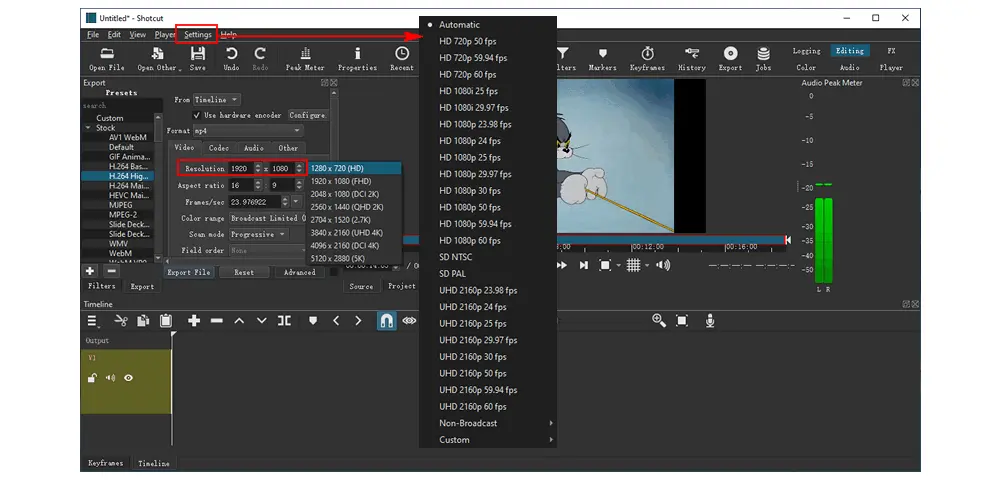The width and height of the screenshot is (1000, 480).
Task: Open the timeline hamburger menu
Action: [94, 321]
